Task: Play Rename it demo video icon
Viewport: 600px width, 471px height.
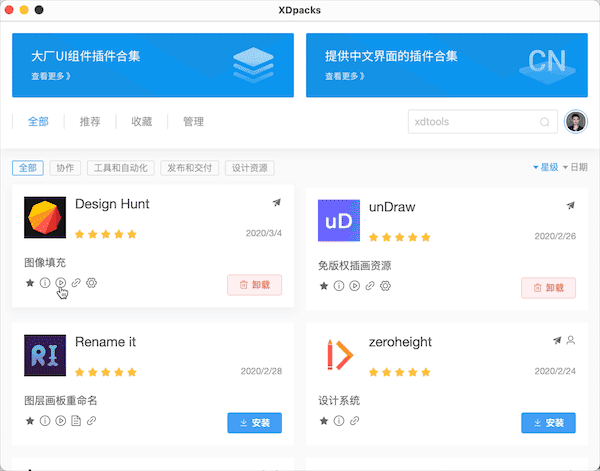Action: [x=60, y=421]
